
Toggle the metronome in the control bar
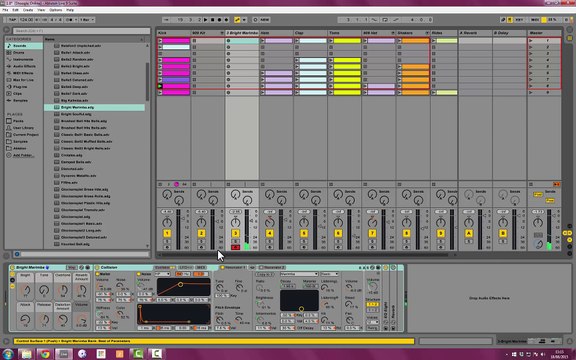click(70, 20)
